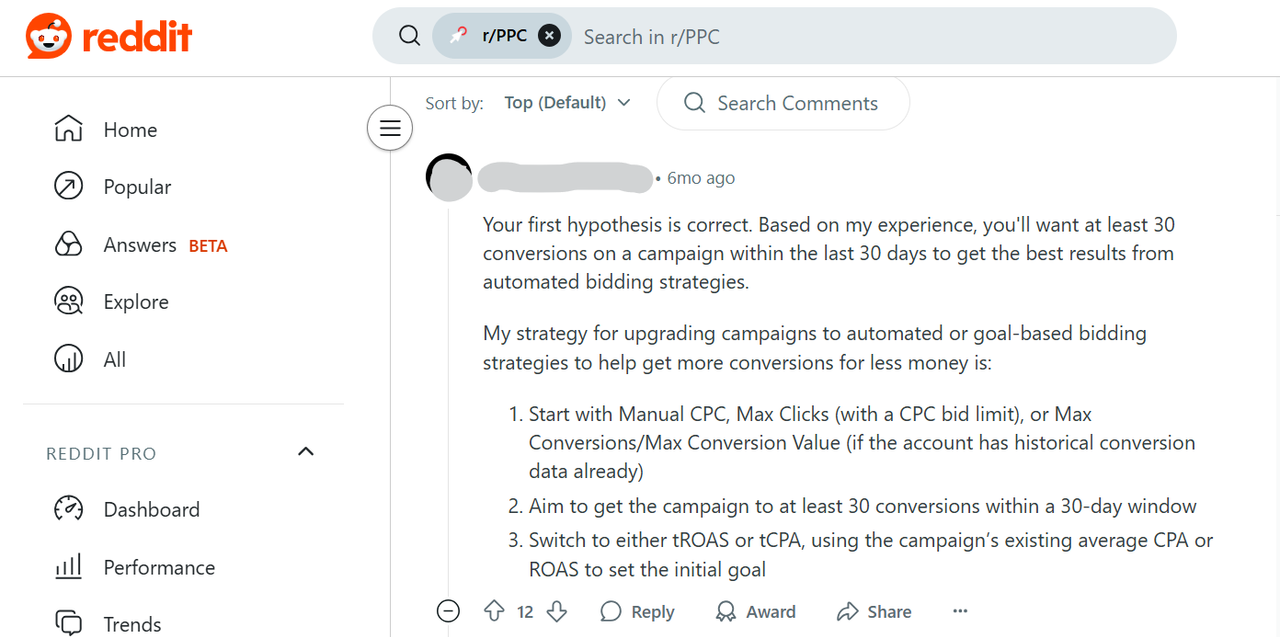This screenshot has height=637, width=1280.
Task: Toggle the sidebar hamburger button
Action: pos(390,128)
